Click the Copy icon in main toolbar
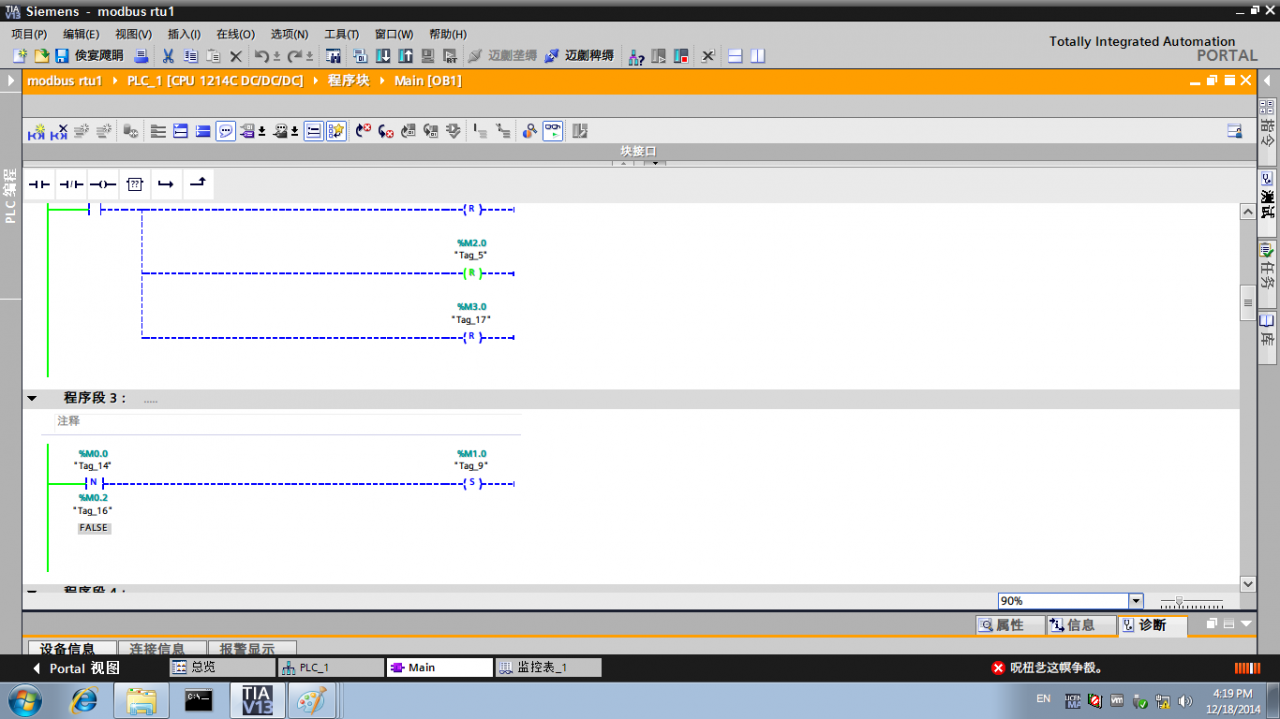The height and width of the screenshot is (719, 1280). click(190, 56)
